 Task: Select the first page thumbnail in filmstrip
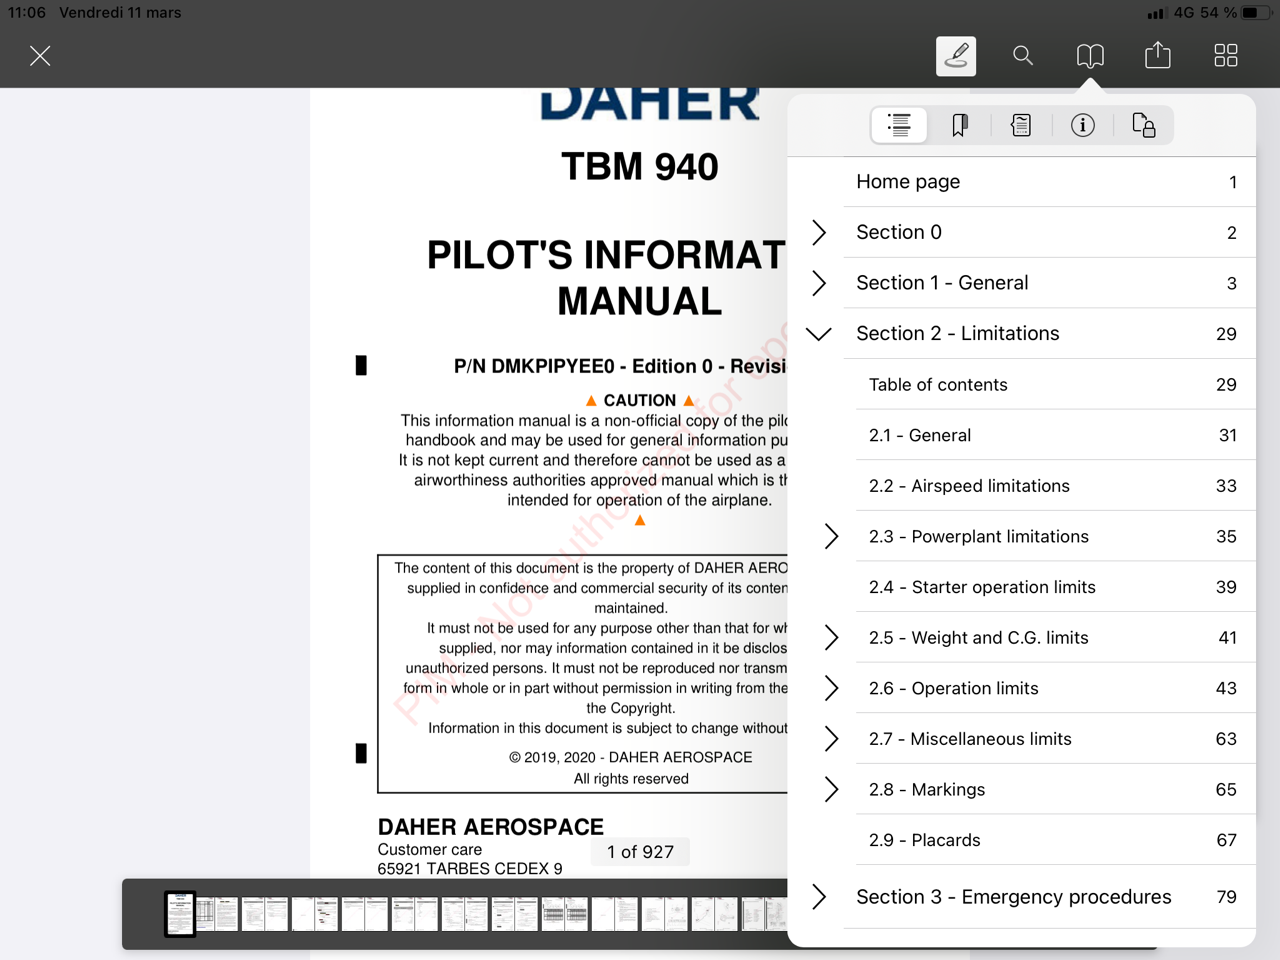179,913
